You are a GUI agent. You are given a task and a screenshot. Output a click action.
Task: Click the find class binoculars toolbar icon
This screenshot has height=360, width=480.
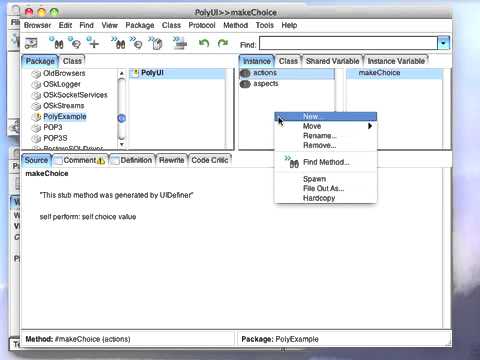pyautogui.click(x=56, y=43)
